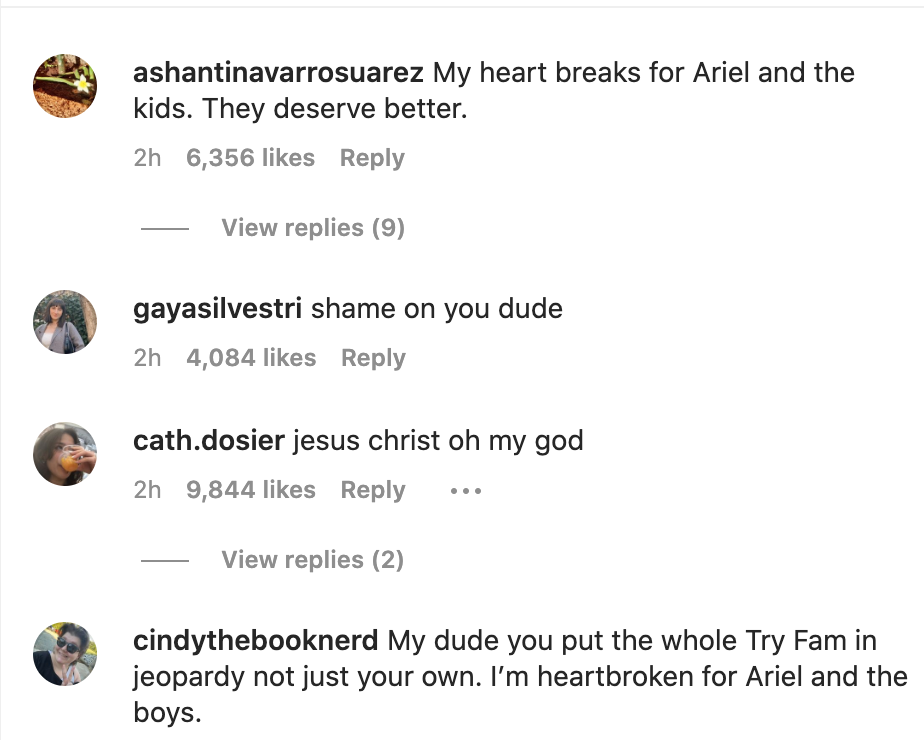This screenshot has width=924, height=740.
Task: View the 6,356 likes list
Action: (250, 158)
